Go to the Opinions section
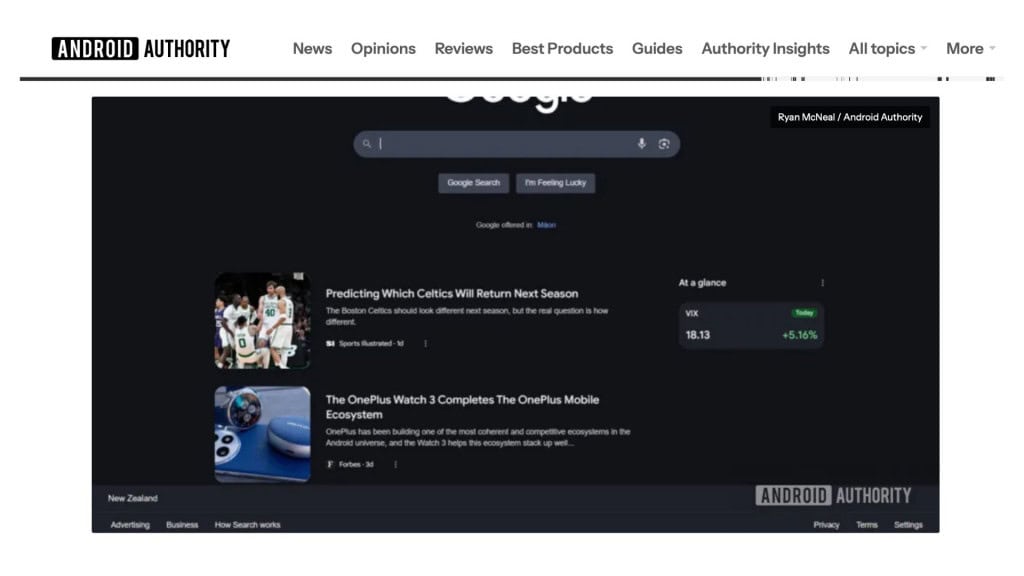This screenshot has height=576, width=1024. [383, 48]
